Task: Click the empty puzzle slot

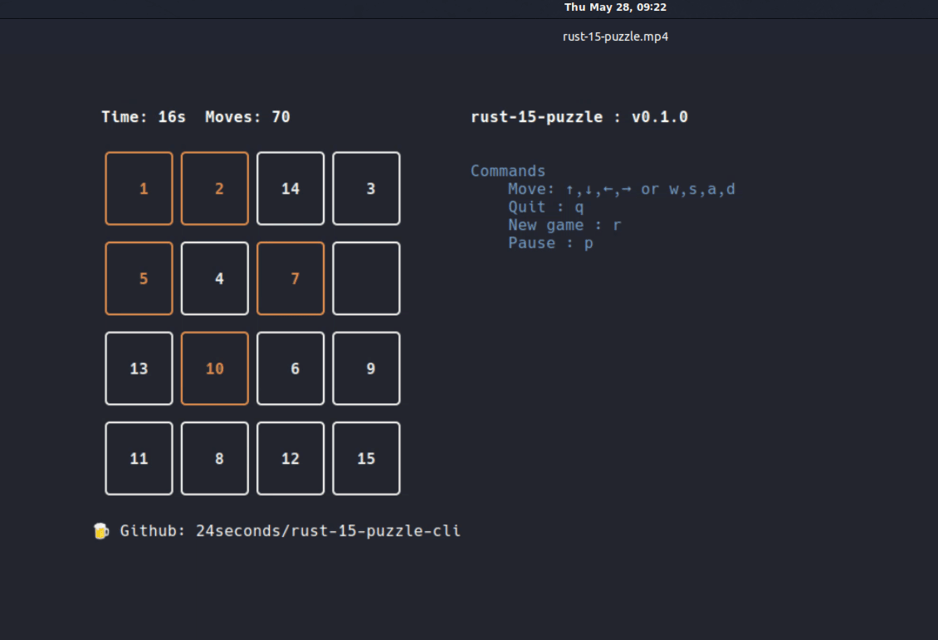Action: click(x=366, y=278)
